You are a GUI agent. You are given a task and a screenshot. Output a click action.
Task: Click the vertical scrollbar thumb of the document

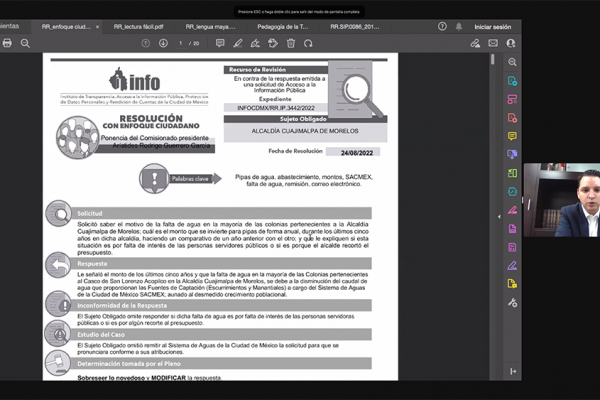coord(493,59)
